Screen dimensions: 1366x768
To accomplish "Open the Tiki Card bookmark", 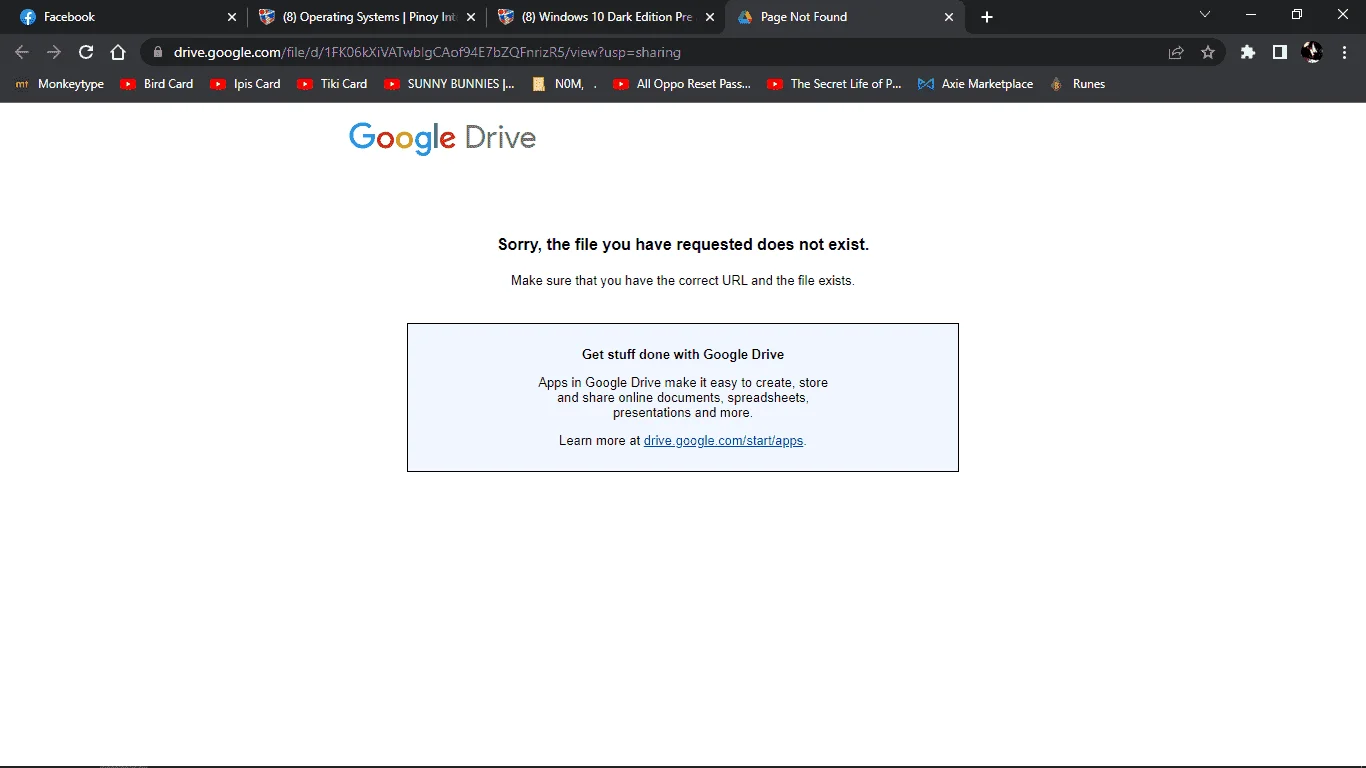I will pyautogui.click(x=333, y=84).
